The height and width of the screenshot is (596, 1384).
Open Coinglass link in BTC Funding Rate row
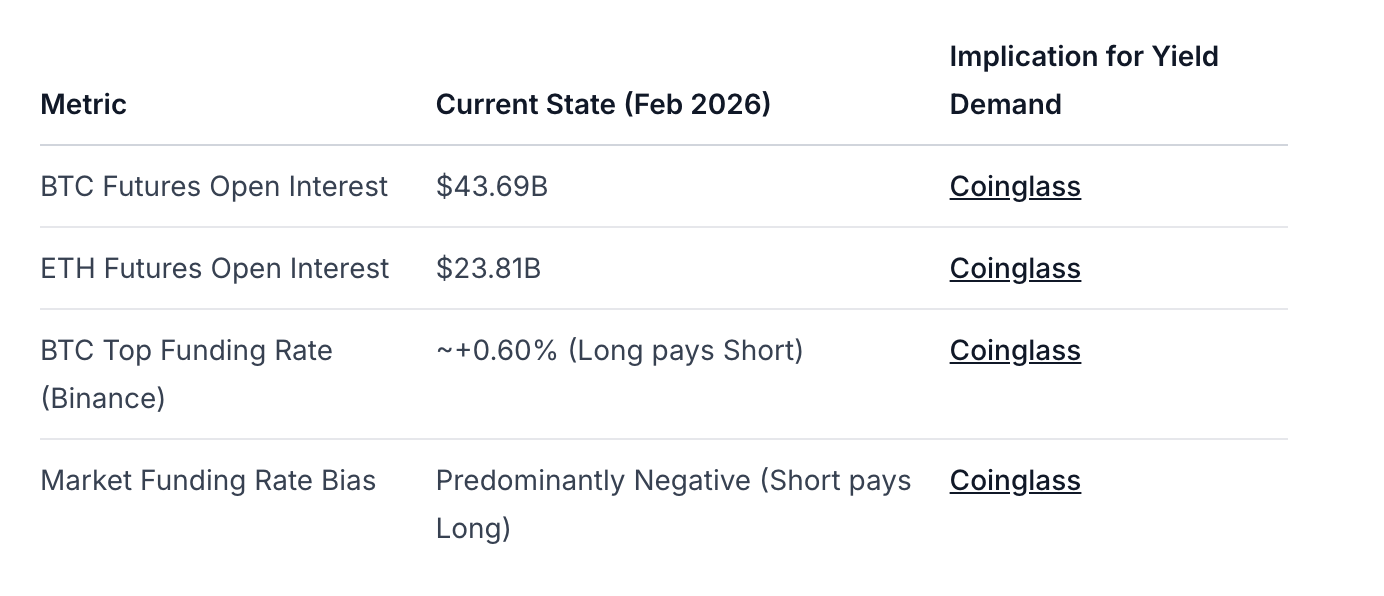point(1014,351)
